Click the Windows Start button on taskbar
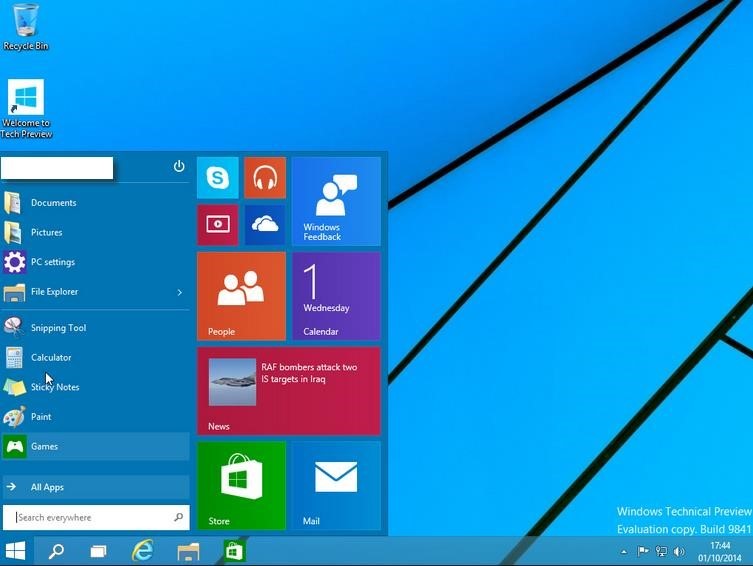 click(x=16, y=551)
